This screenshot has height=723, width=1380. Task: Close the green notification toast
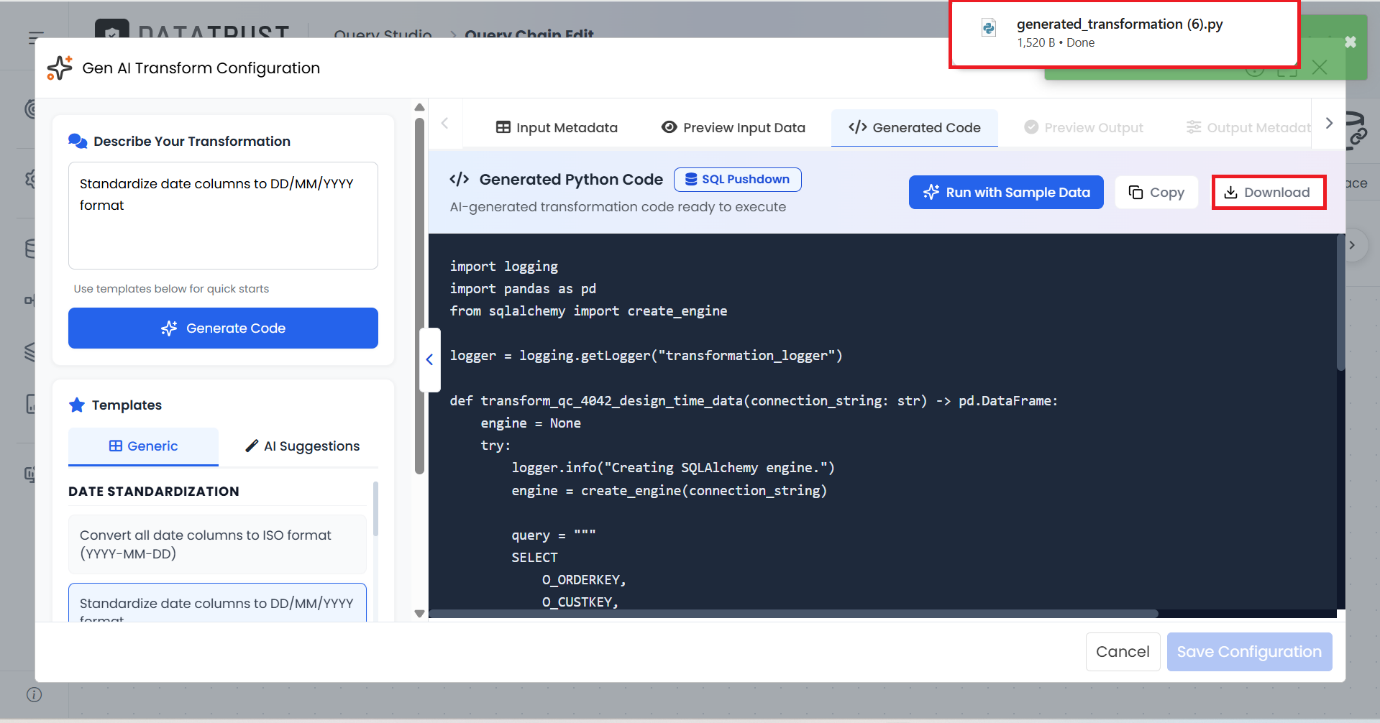click(1350, 42)
